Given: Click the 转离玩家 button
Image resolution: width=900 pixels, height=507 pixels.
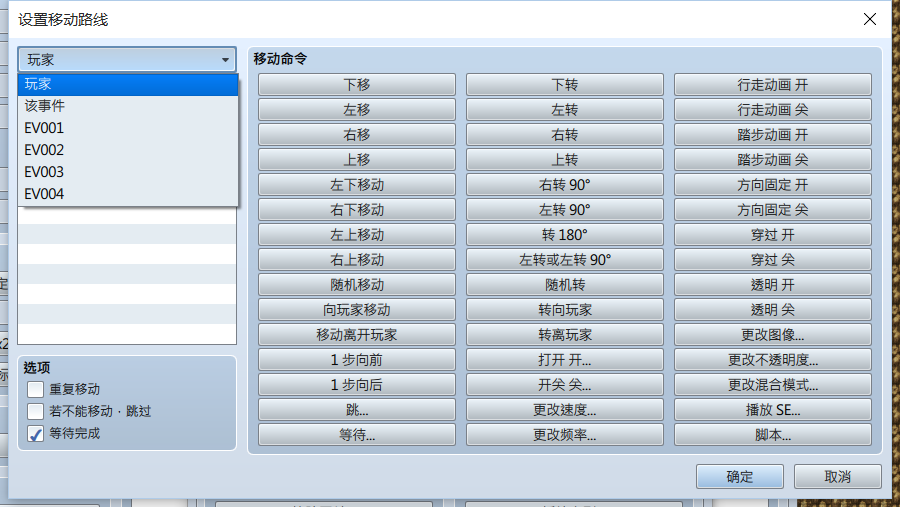Looking at the screenshot, I should [x=565, y=335].
